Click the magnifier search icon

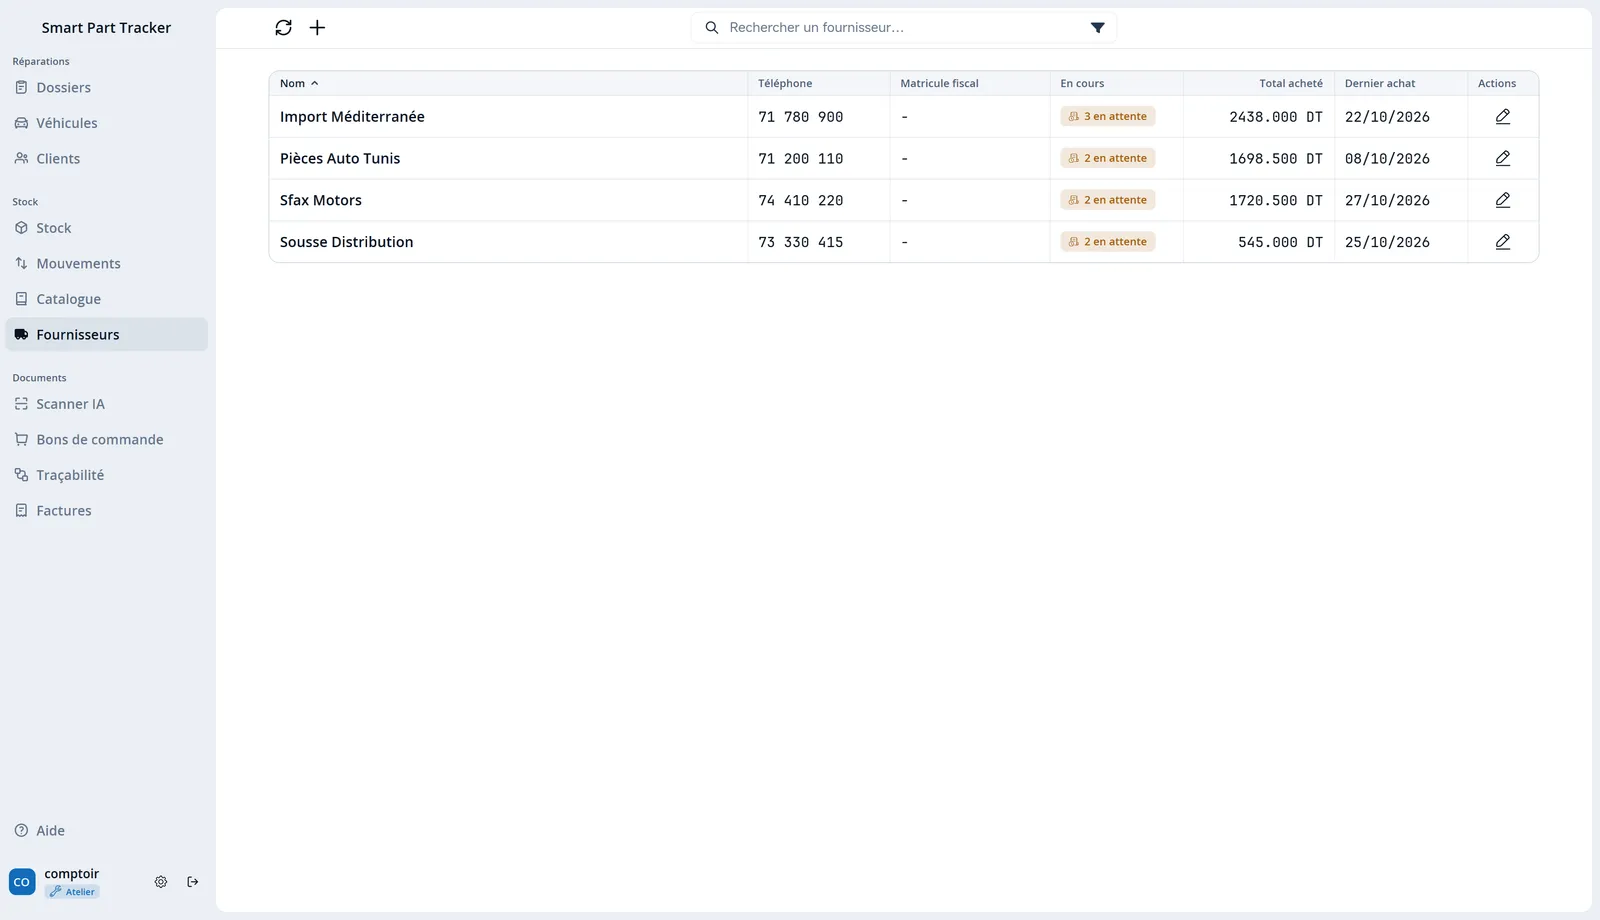click(x=712, y=28)
